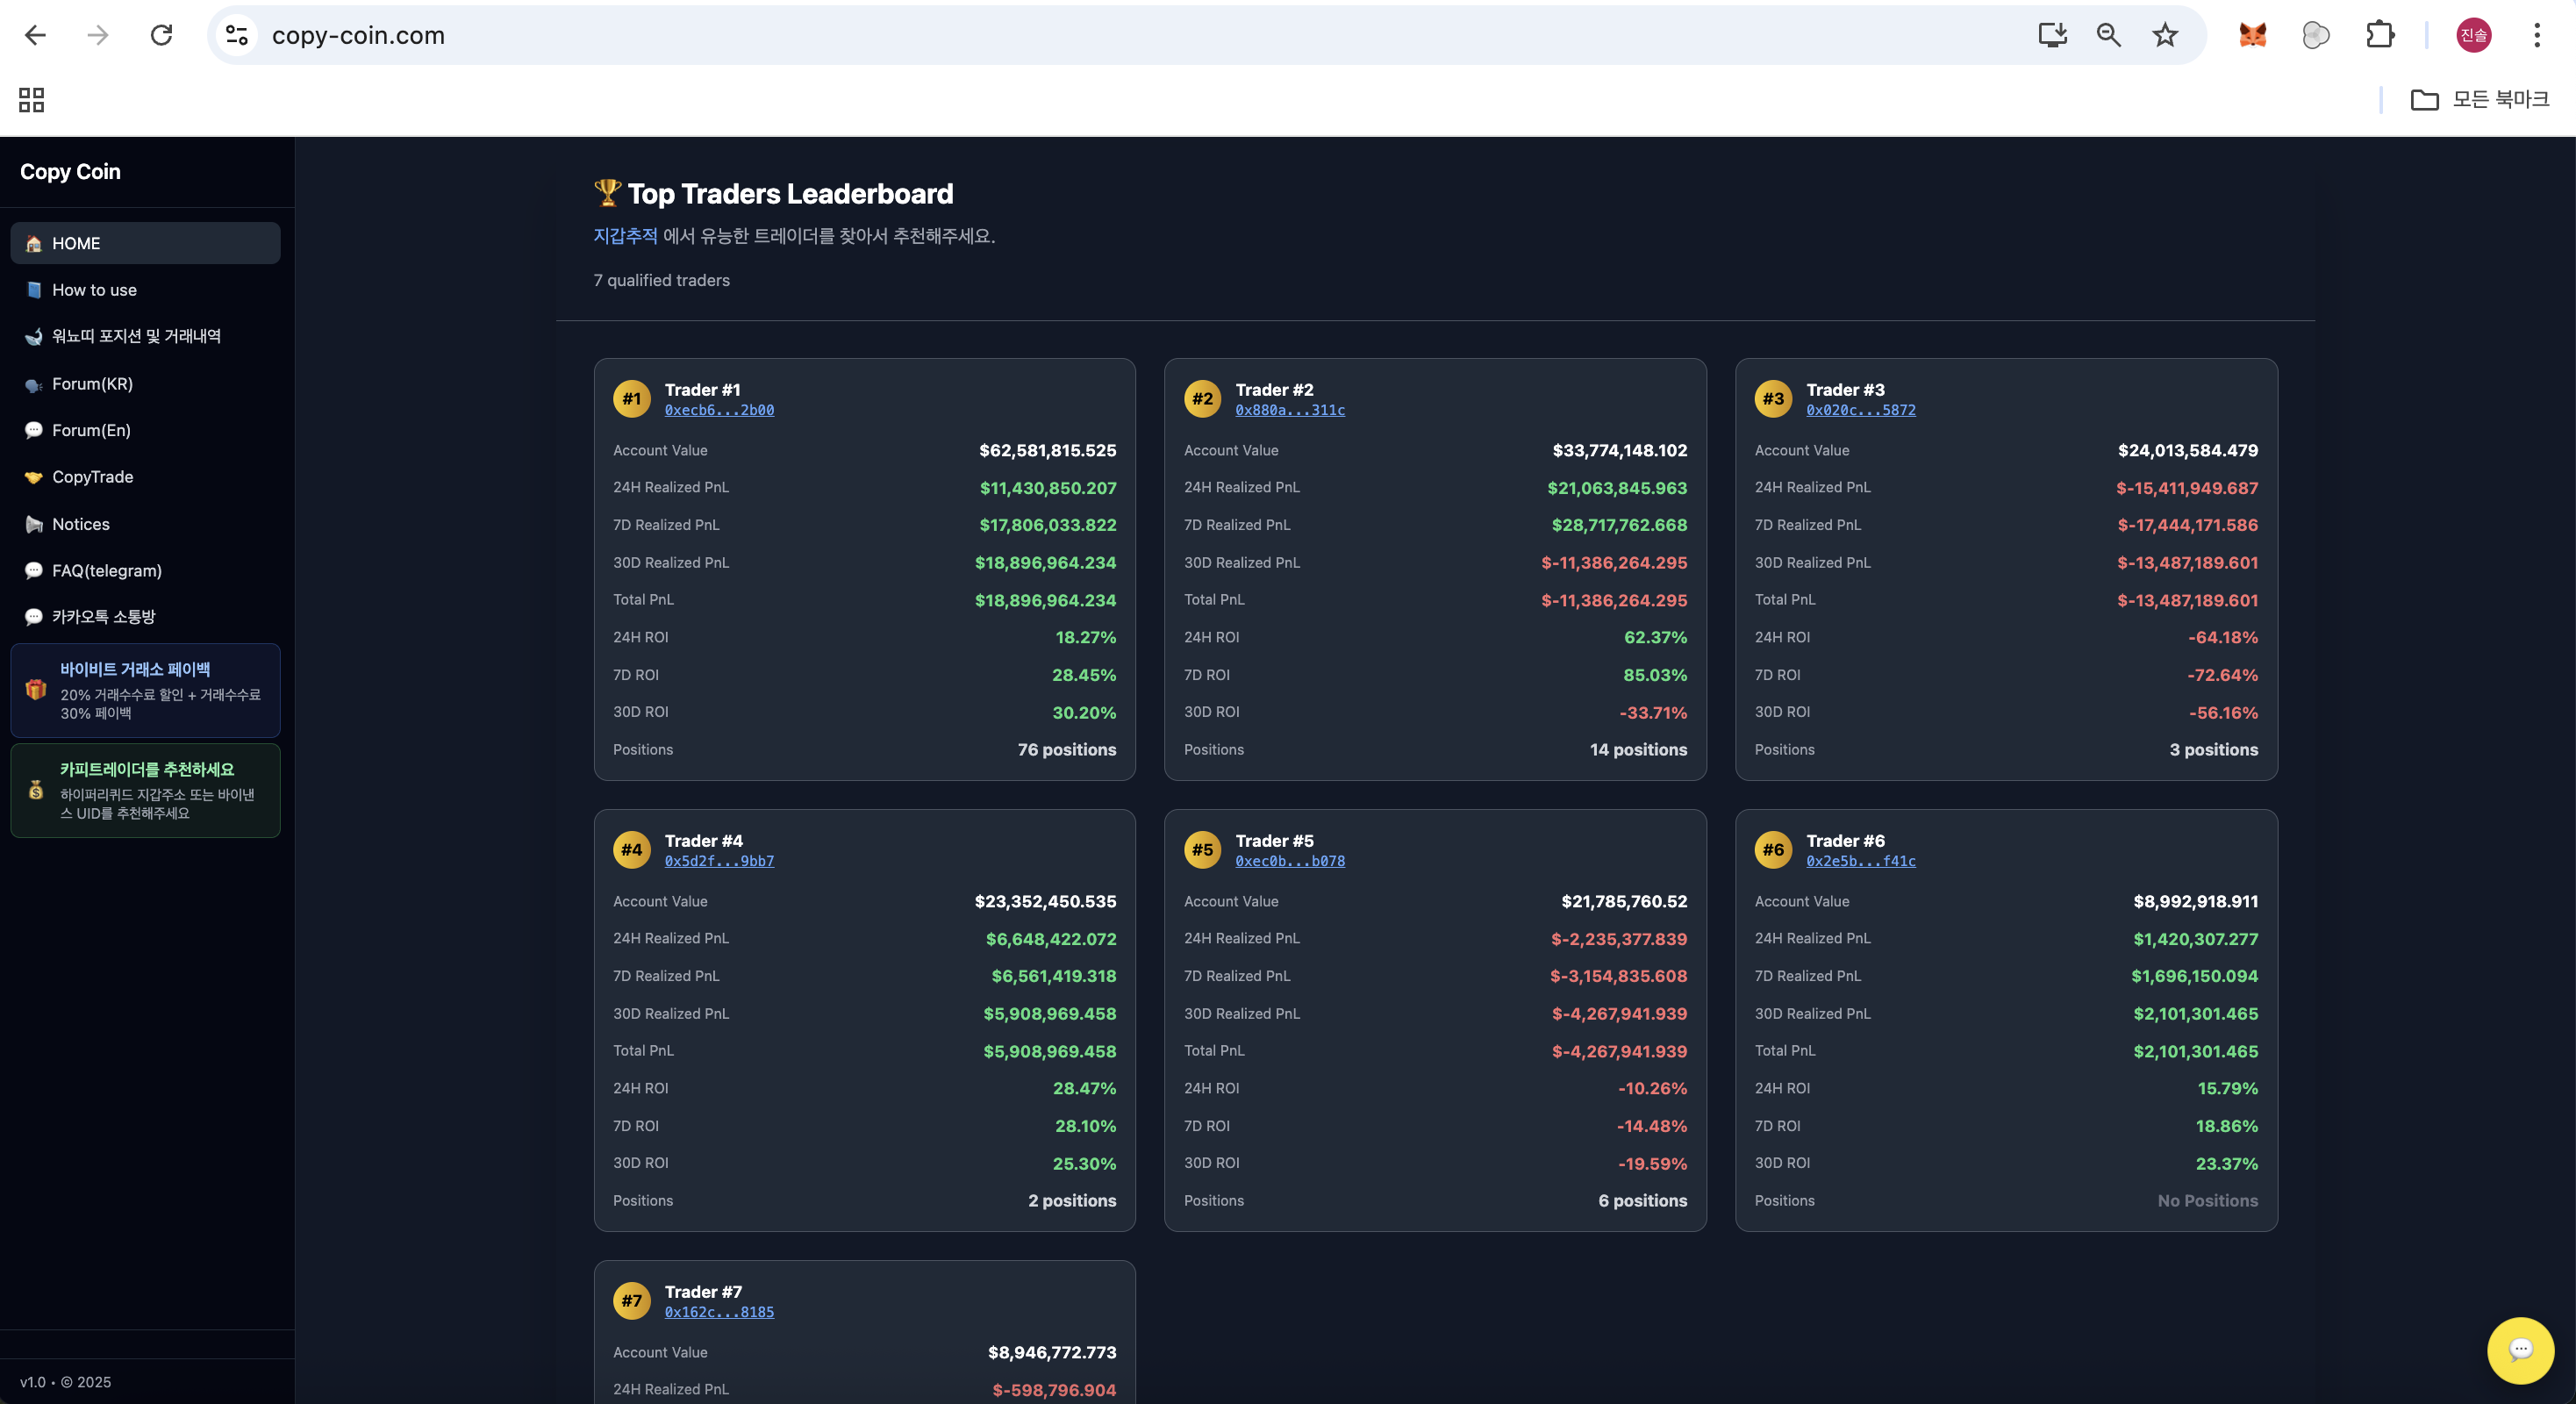Open the site info icon beside URL
Screen dimensions: 2576x1404
pos(237,35)
